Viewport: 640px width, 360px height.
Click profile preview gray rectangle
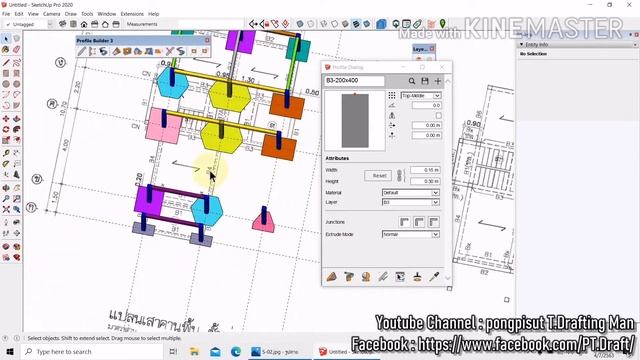(355, 121)
